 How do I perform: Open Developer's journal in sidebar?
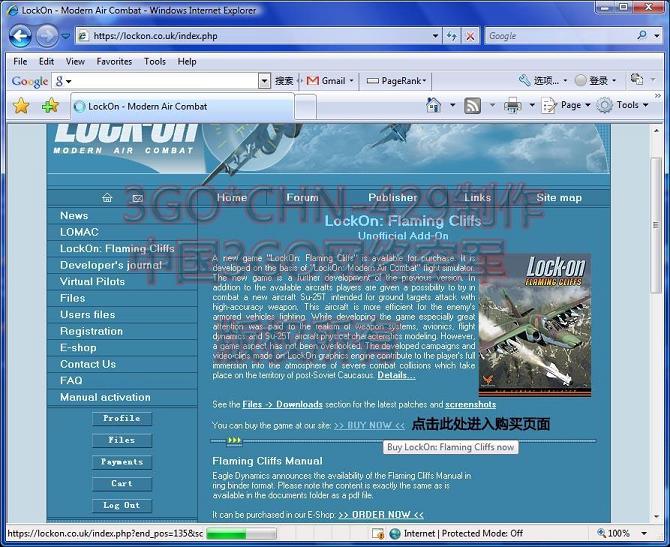coord(111,265)
